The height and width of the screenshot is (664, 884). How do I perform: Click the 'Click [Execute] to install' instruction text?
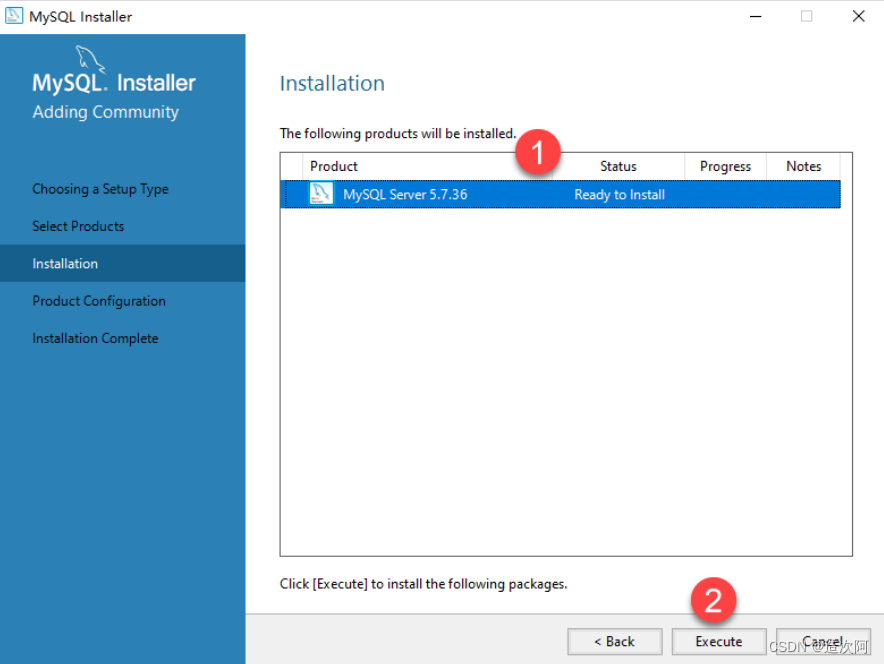[x=423, y=584]
